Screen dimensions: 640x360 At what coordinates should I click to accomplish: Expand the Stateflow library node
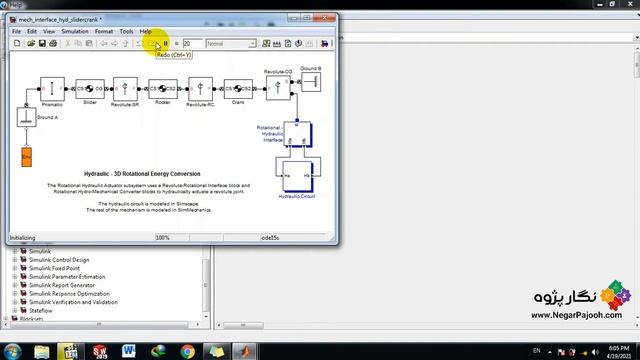pos(15,311)
